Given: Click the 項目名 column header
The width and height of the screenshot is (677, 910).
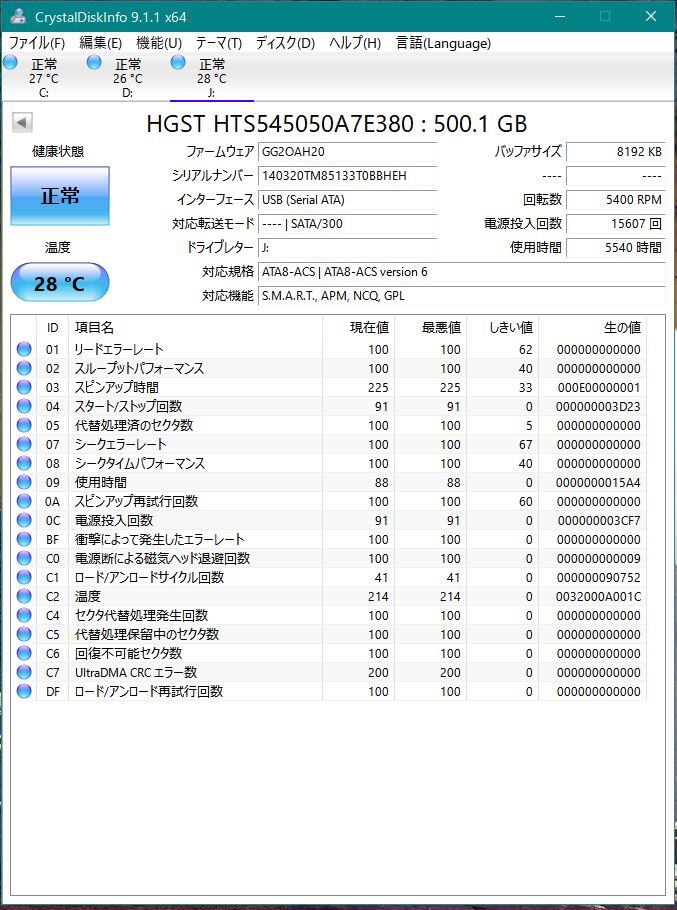Looking at the screenshot, I should (x=196, y=327).
